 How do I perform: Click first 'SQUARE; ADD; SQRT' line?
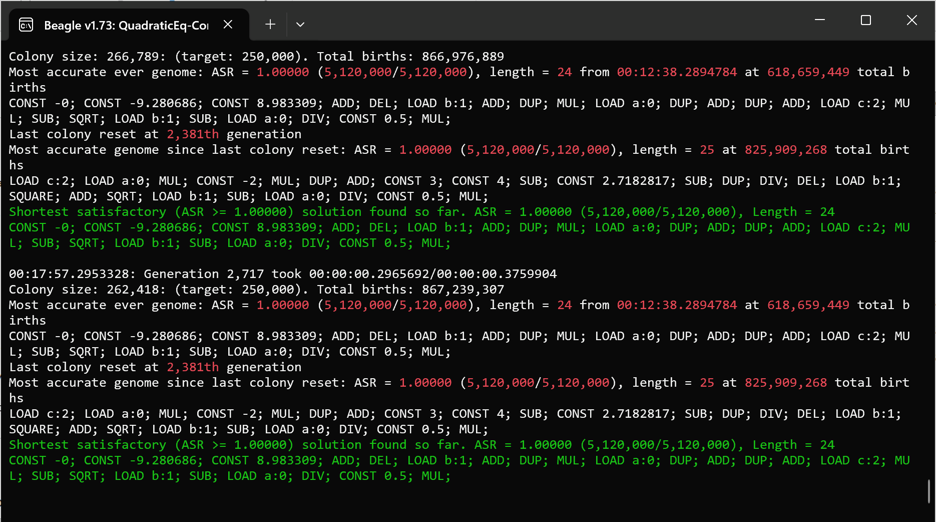coord(248,196)
